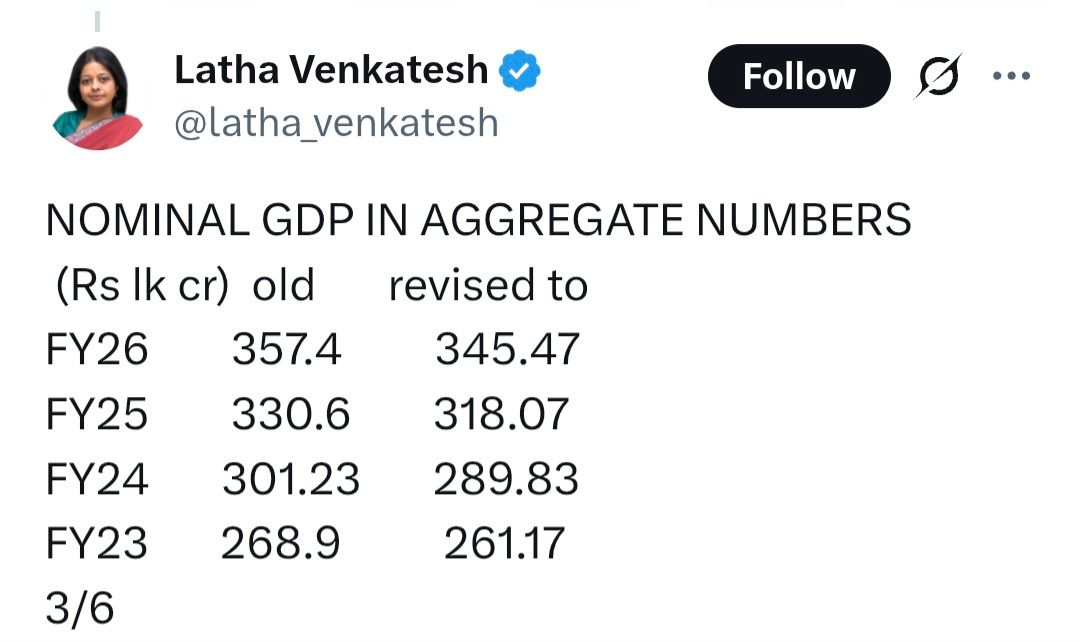Click the FY26 revised value 345.47

click(507, 350)
